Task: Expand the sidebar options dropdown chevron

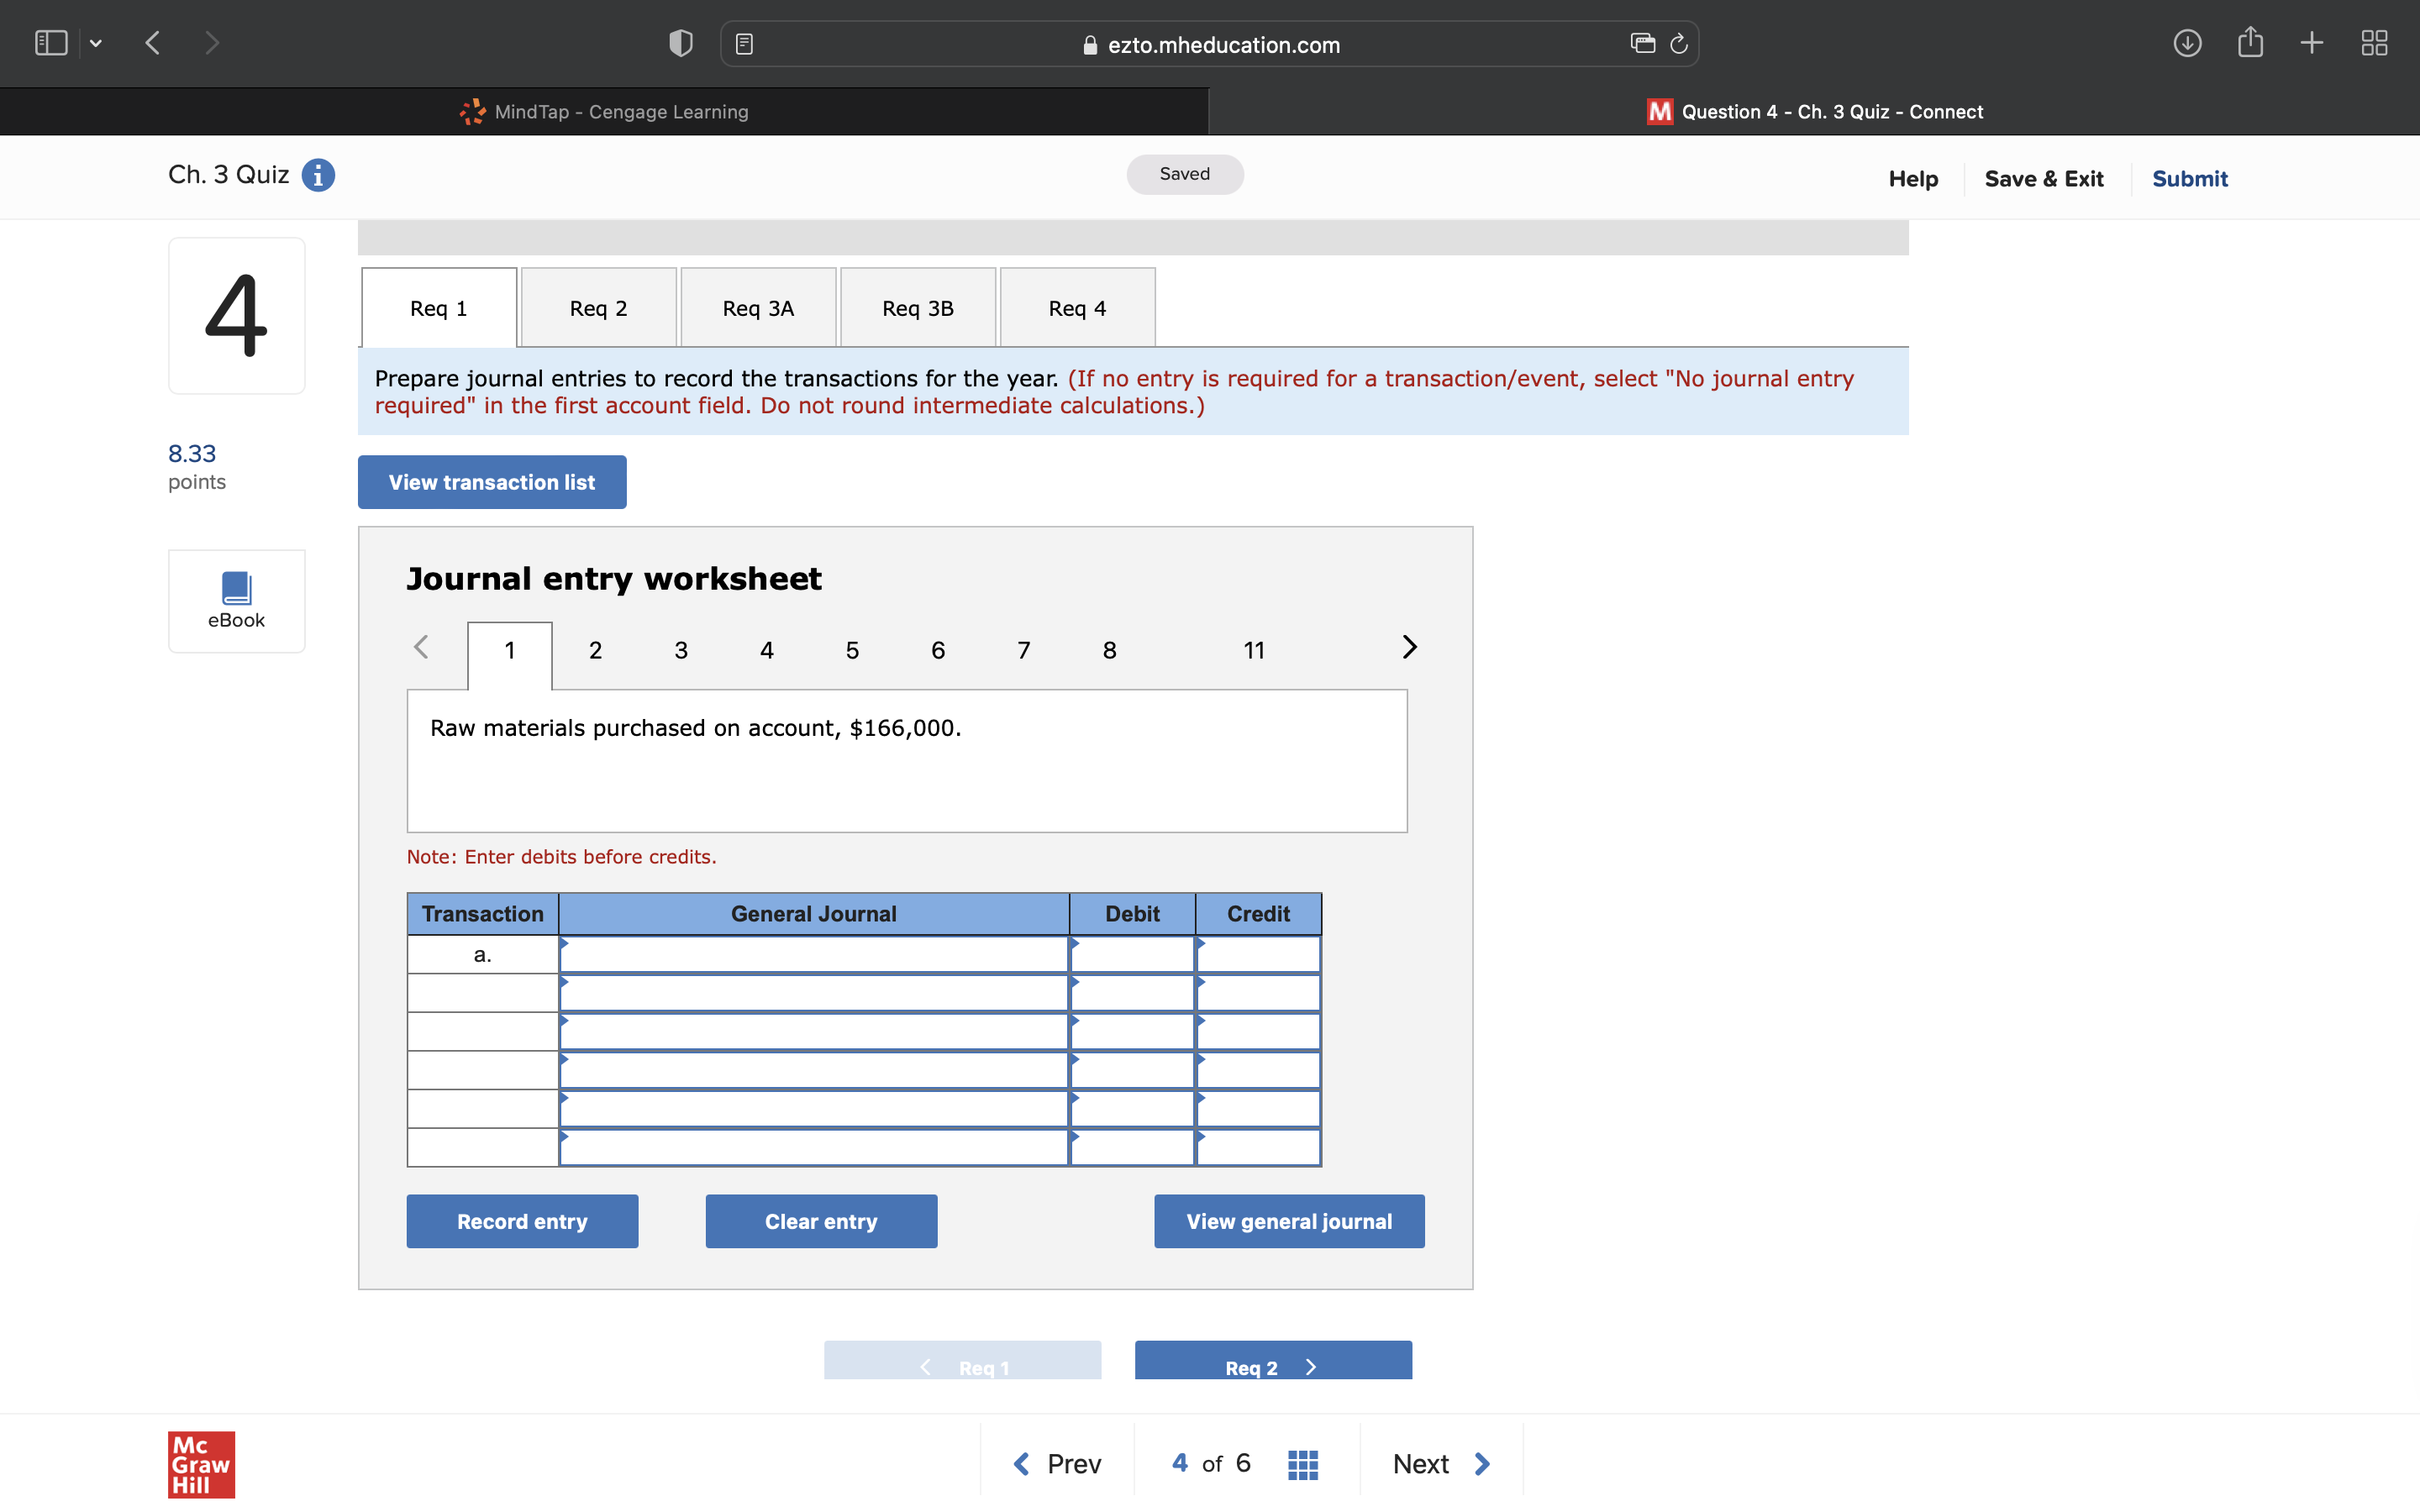Action: pyautogui.click(x=96, y=43)
